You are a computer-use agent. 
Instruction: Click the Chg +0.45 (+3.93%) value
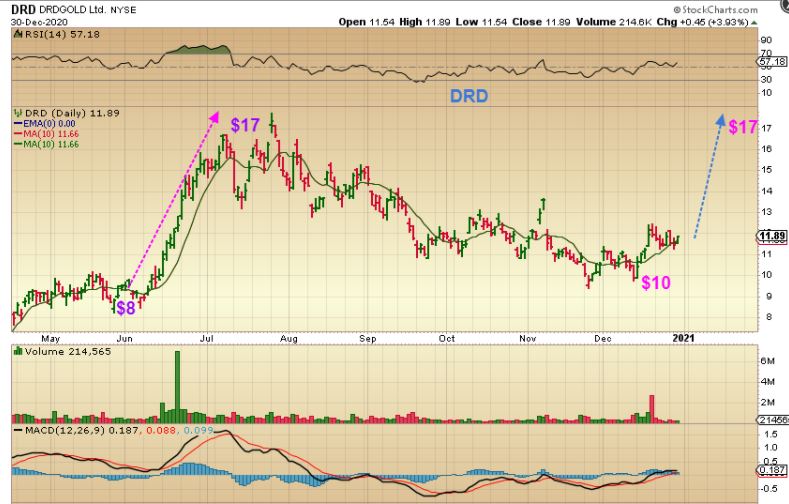point(703,22)
